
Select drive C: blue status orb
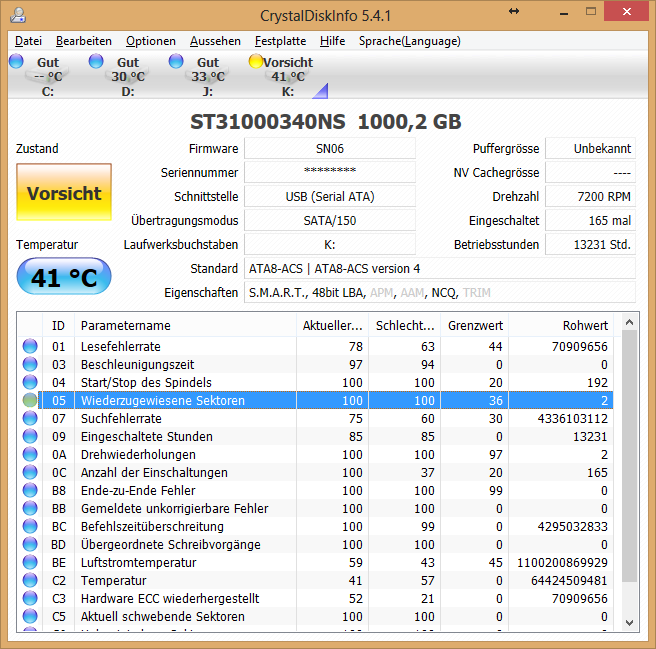16,61
